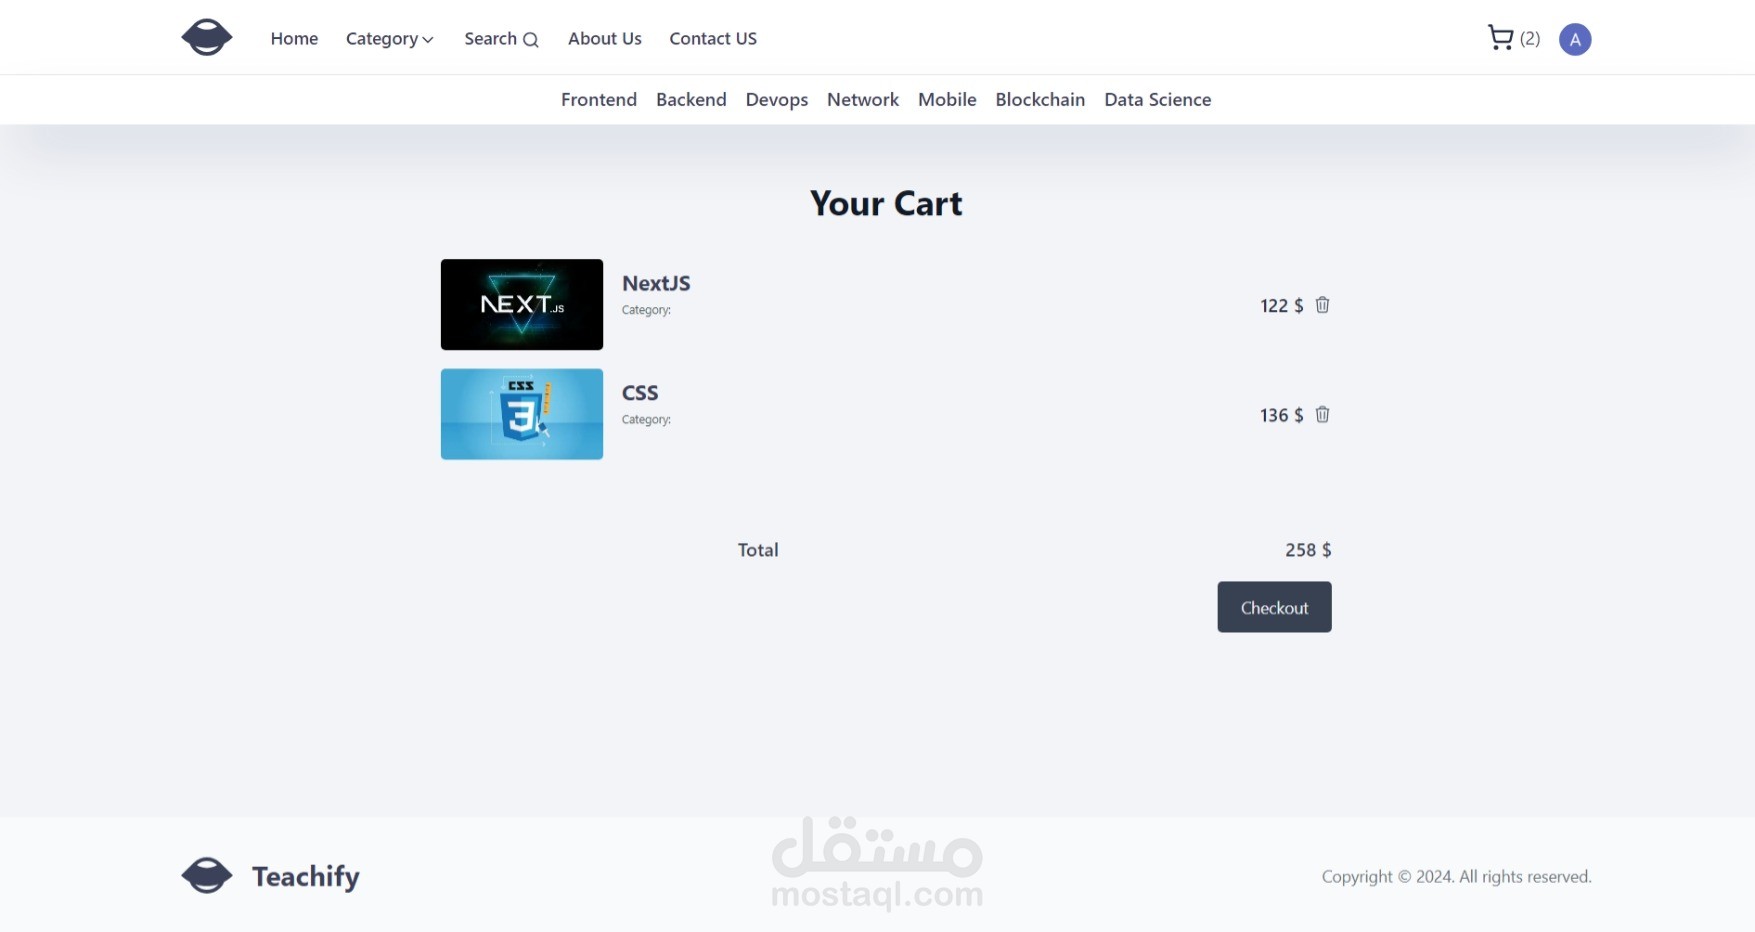Go to the Home page
The height and width of the screenshot is (932, 1755).
coord(294,39)
